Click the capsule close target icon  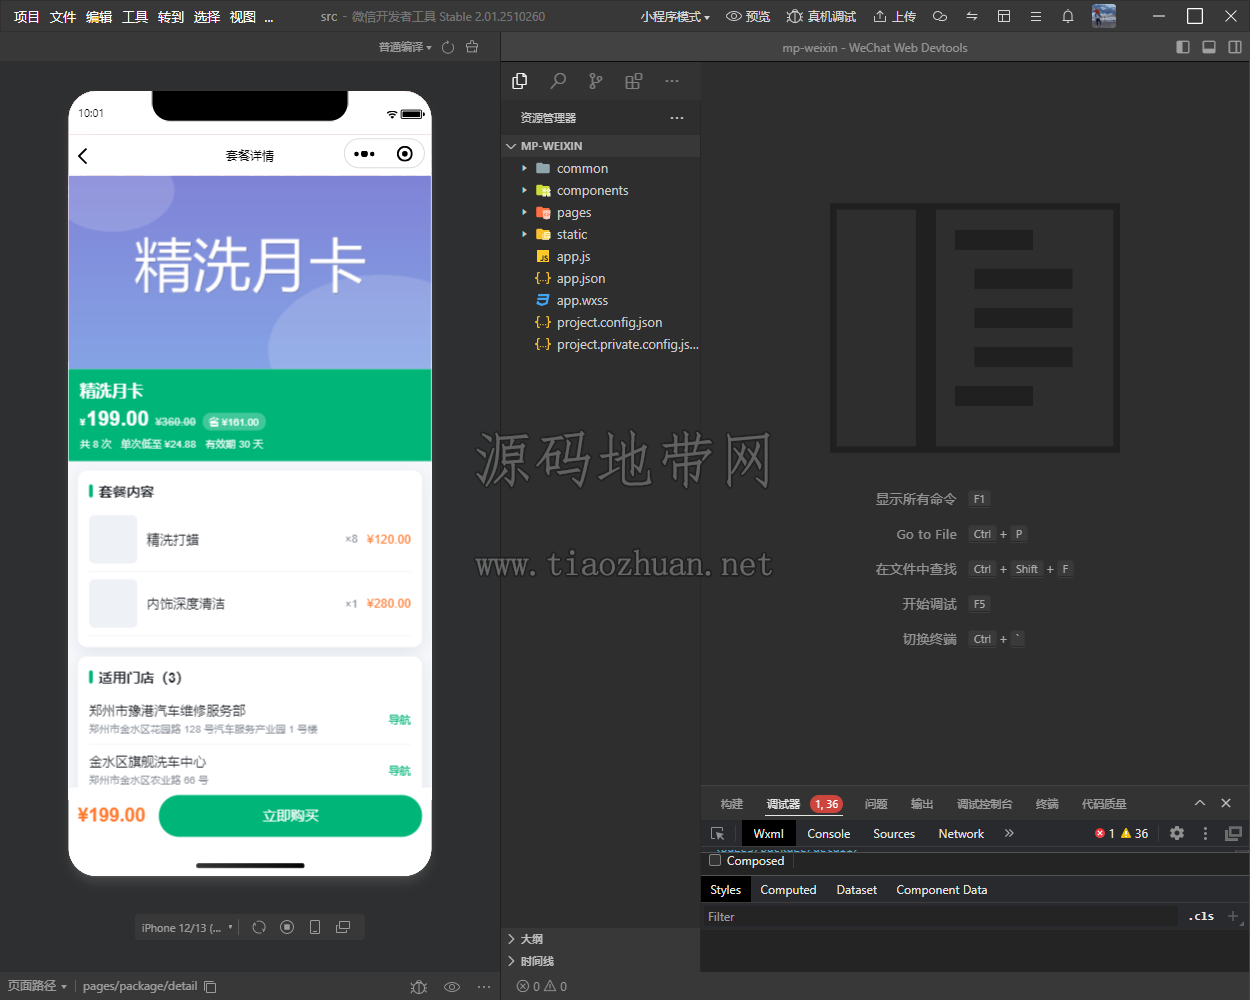[404, 154]
